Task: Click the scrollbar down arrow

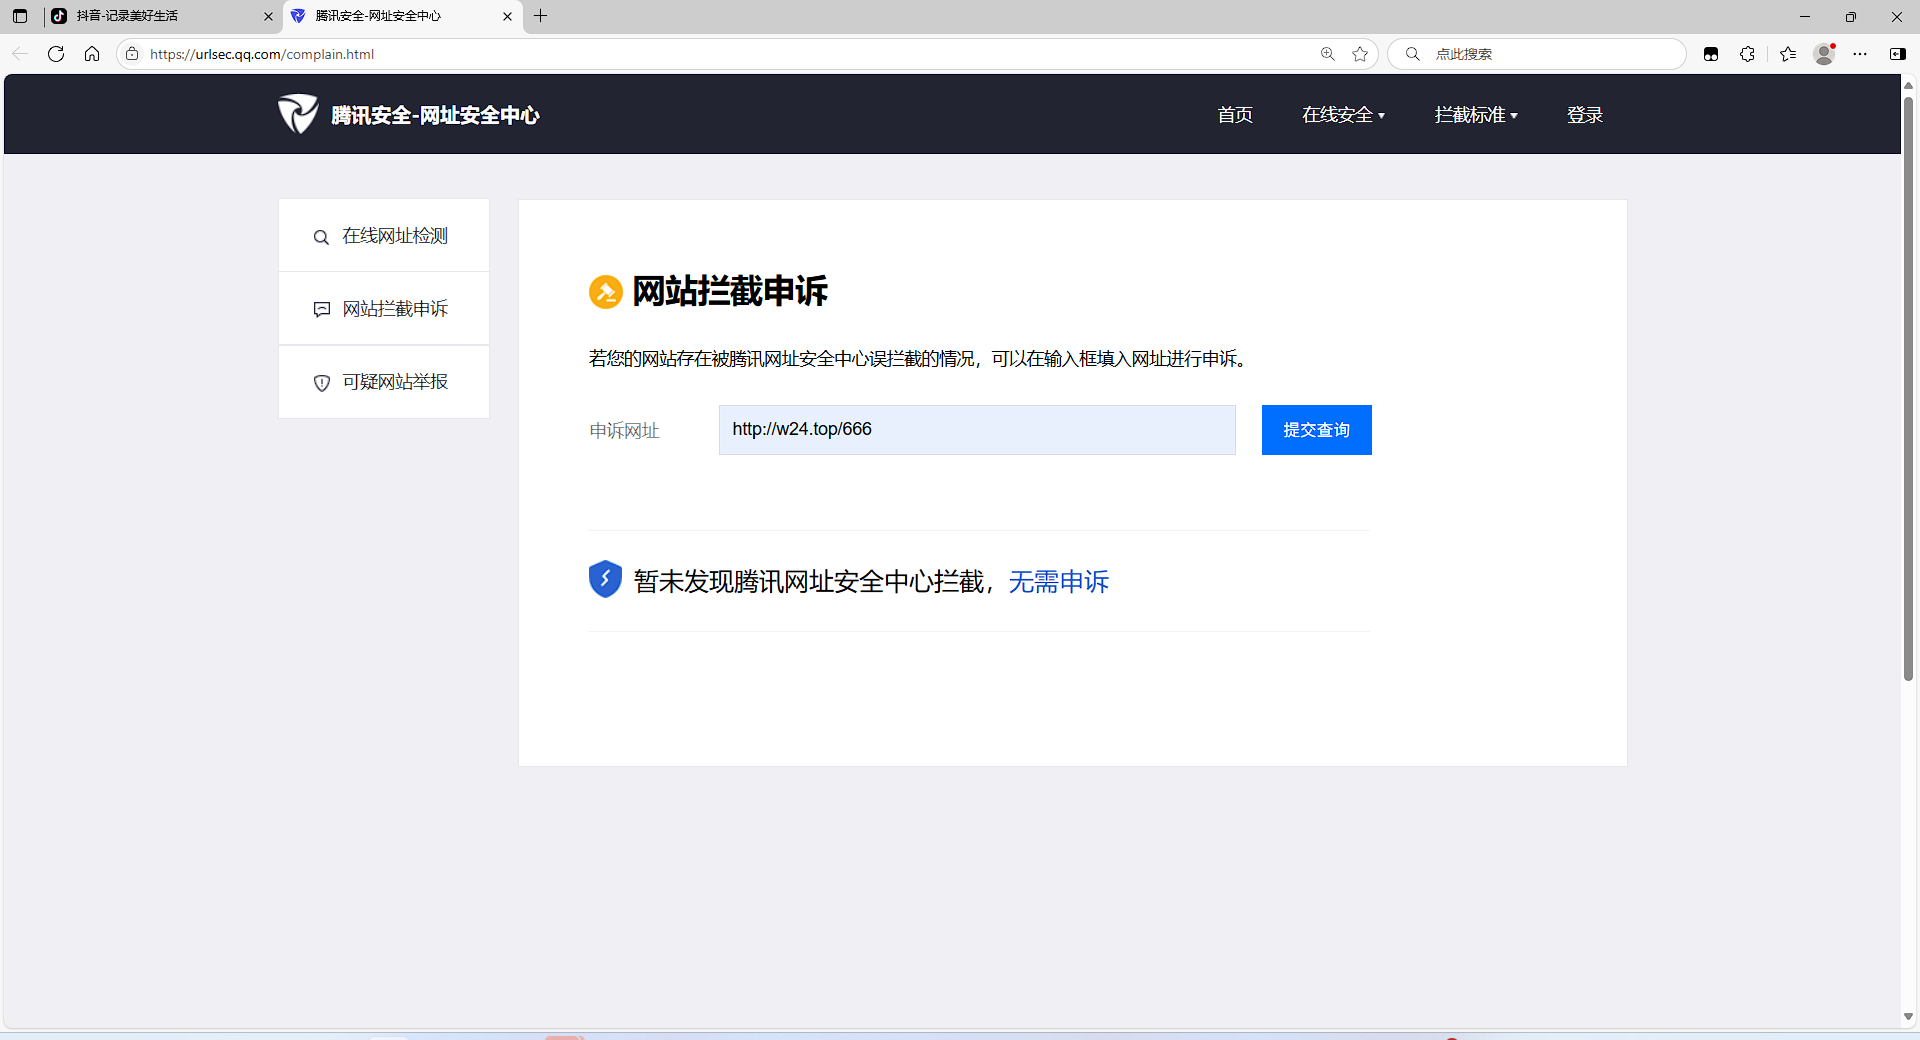Action: pos(1908,1016)
